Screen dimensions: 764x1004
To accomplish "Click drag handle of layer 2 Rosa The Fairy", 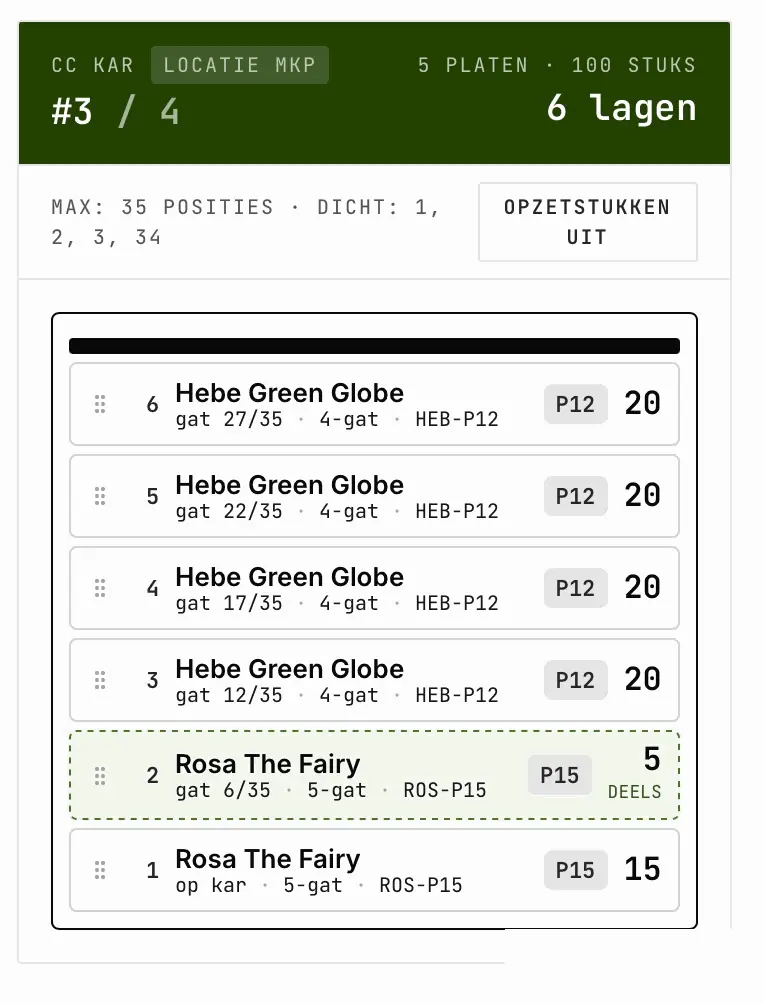I will (100, 775).
